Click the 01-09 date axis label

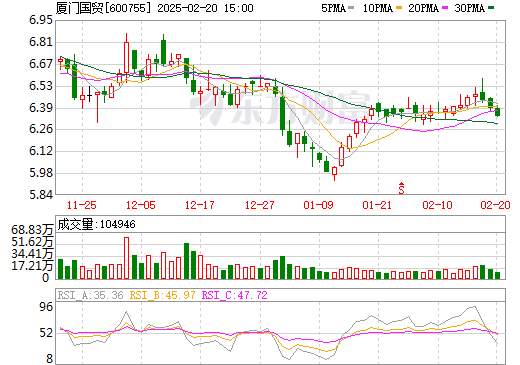pyautogui.click(x=318, y=205)
